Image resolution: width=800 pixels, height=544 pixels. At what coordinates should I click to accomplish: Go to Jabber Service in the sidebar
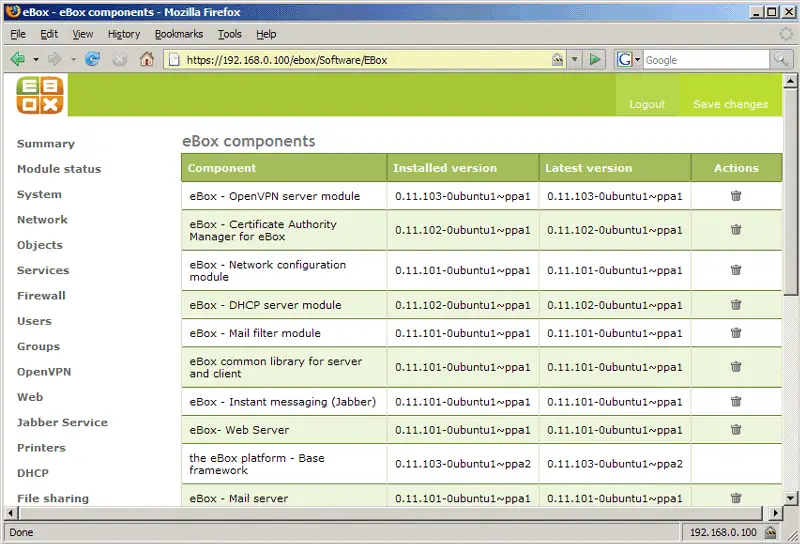pyautogui.click(x=62, y=423)
